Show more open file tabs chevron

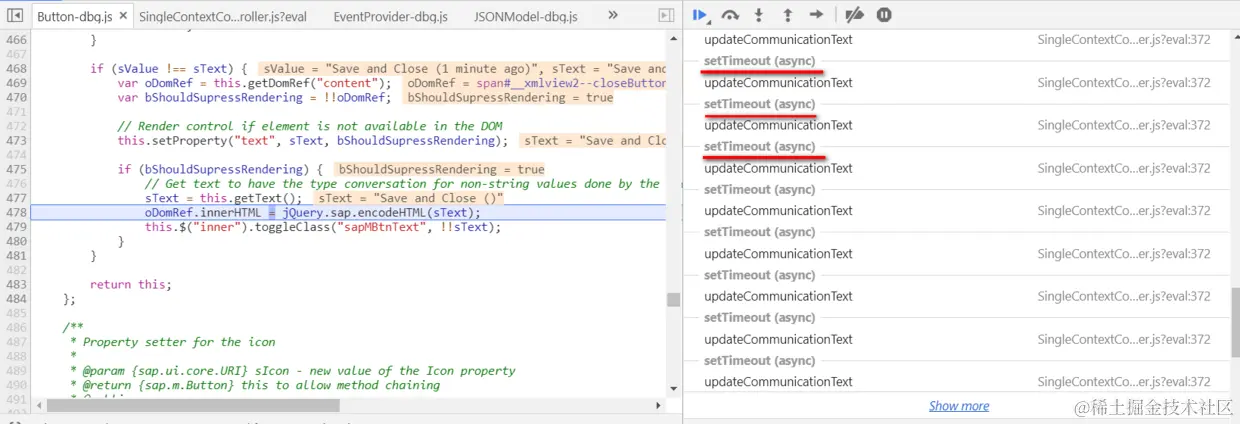[x=613, y=16]
